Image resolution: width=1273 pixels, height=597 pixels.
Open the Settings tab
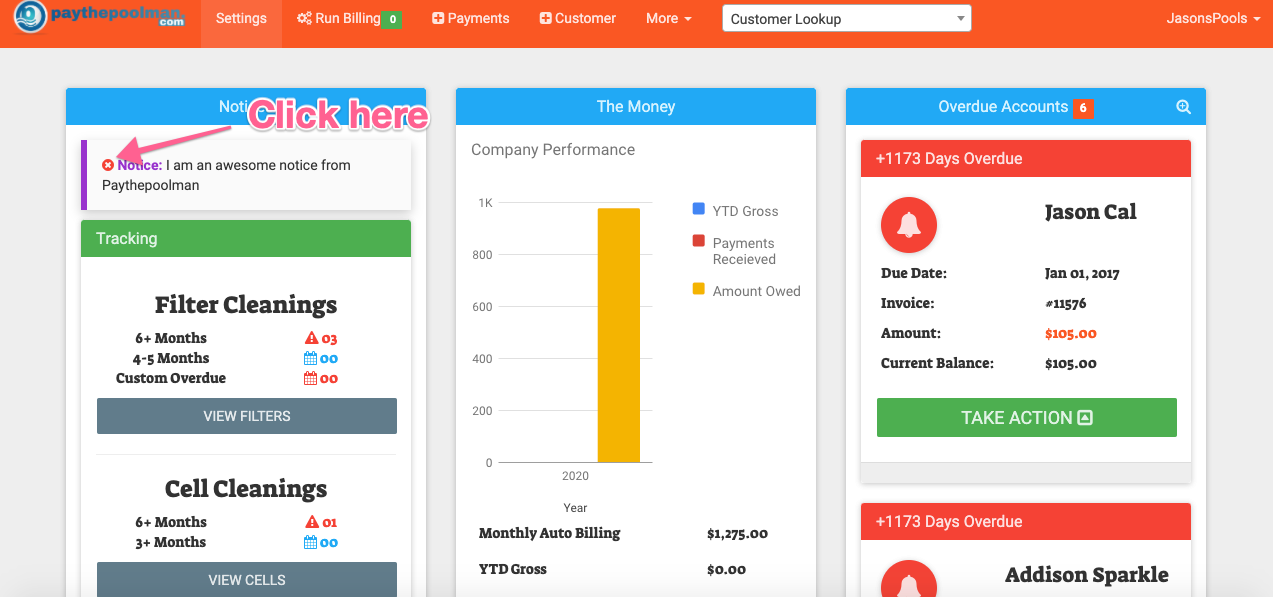click(241, 18)
